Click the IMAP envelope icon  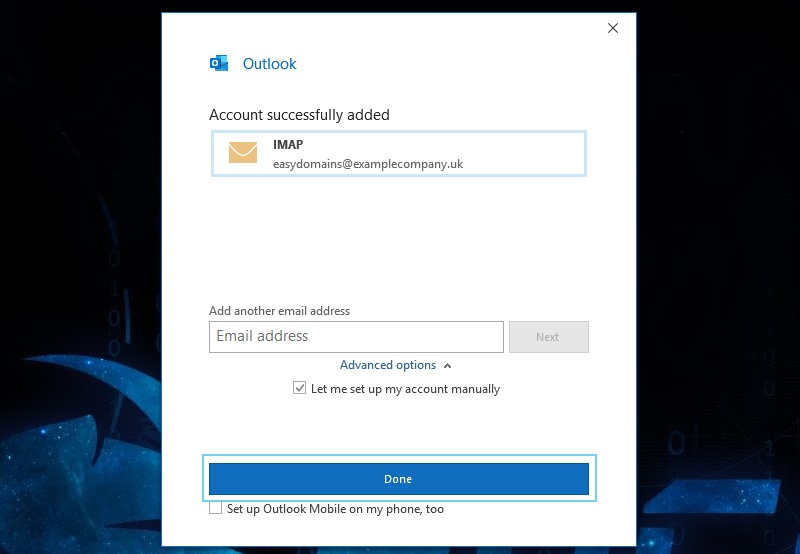(x=243, y=153)
